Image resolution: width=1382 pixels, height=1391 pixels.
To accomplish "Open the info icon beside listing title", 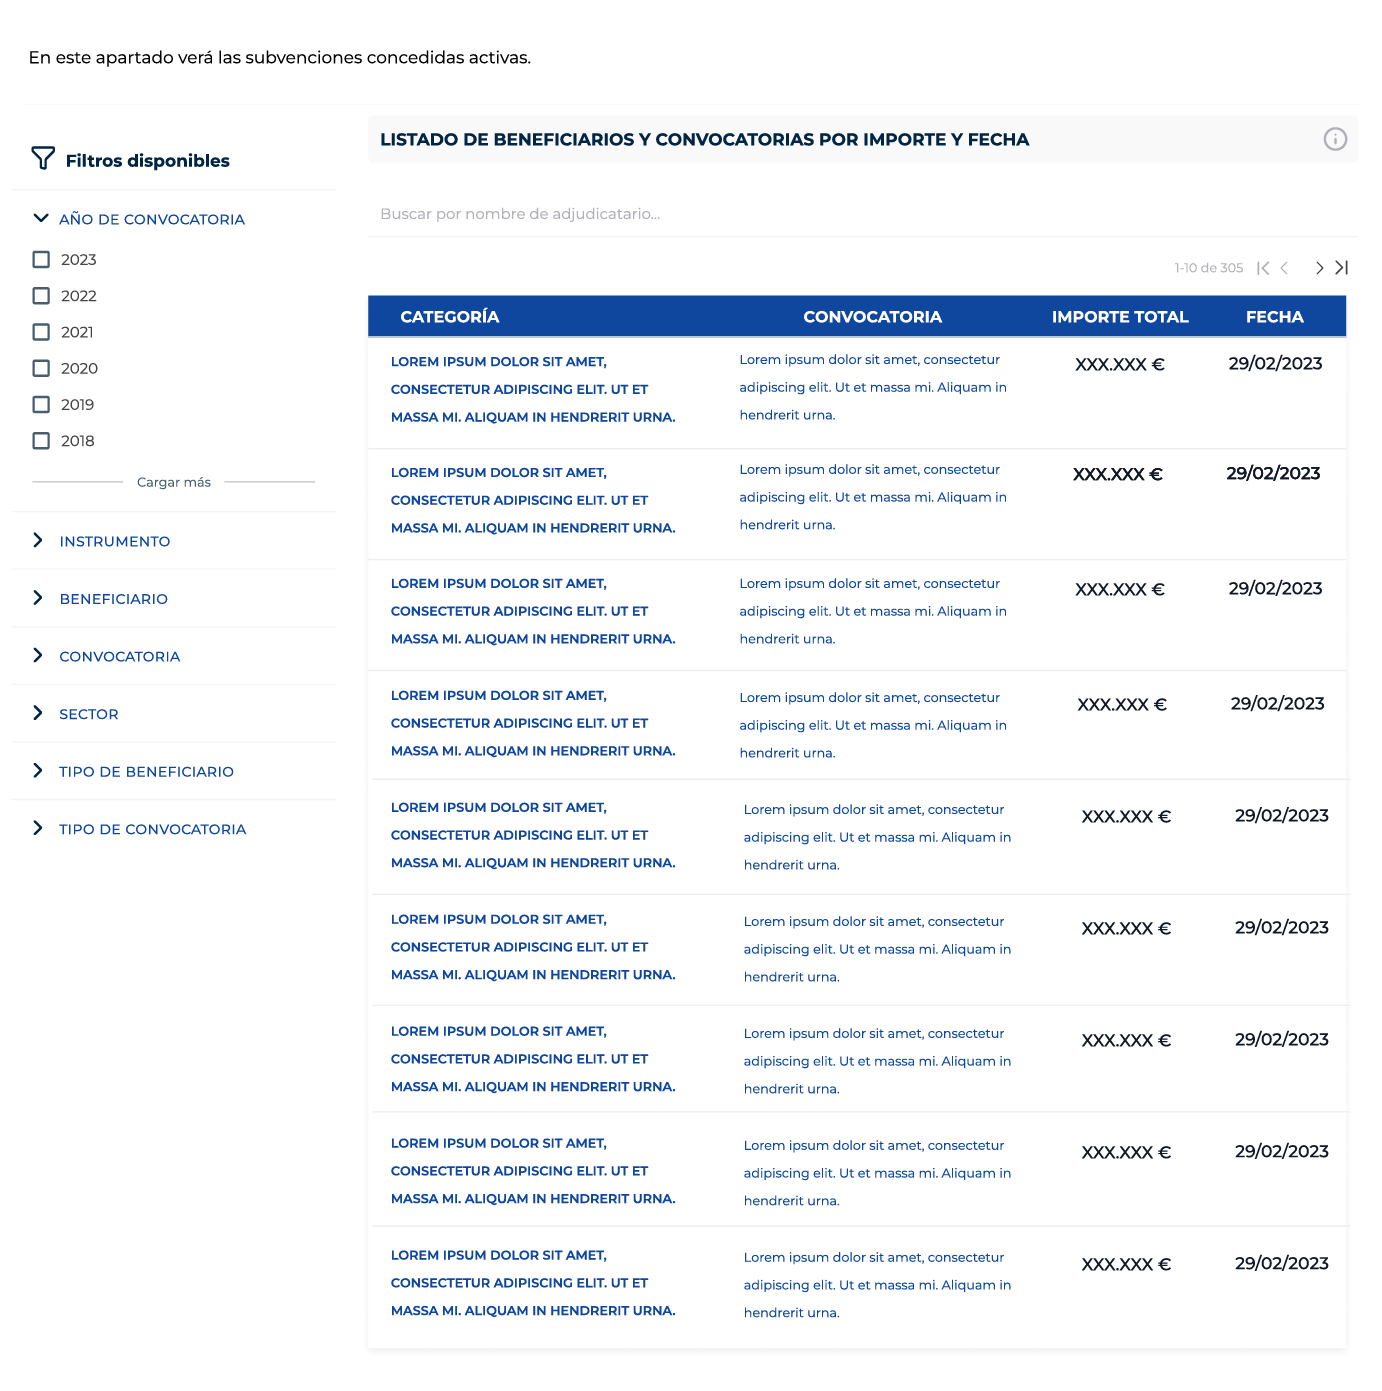I will point(1334,139).
